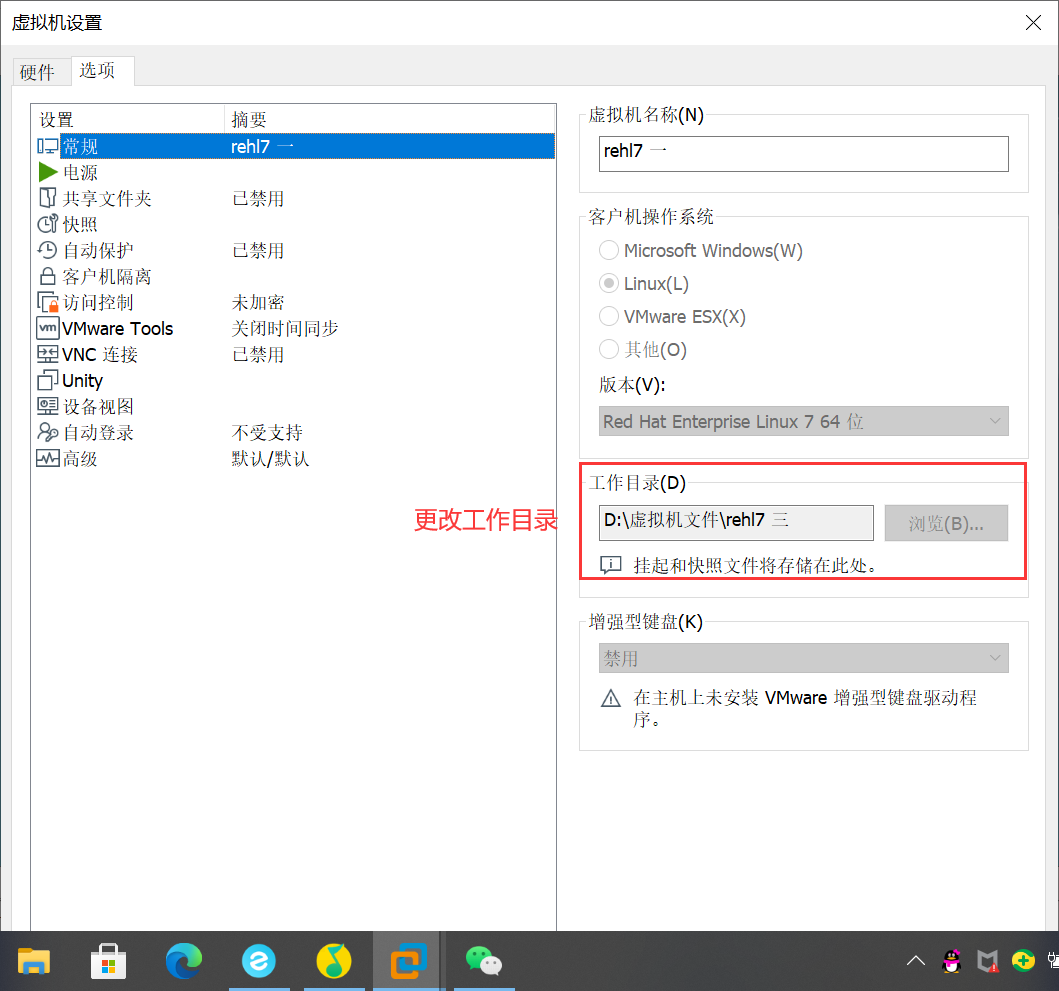This screenshot has width=1059, height=991.
Task: Select the 常规 general settings icon
Action: coord(47,147)
